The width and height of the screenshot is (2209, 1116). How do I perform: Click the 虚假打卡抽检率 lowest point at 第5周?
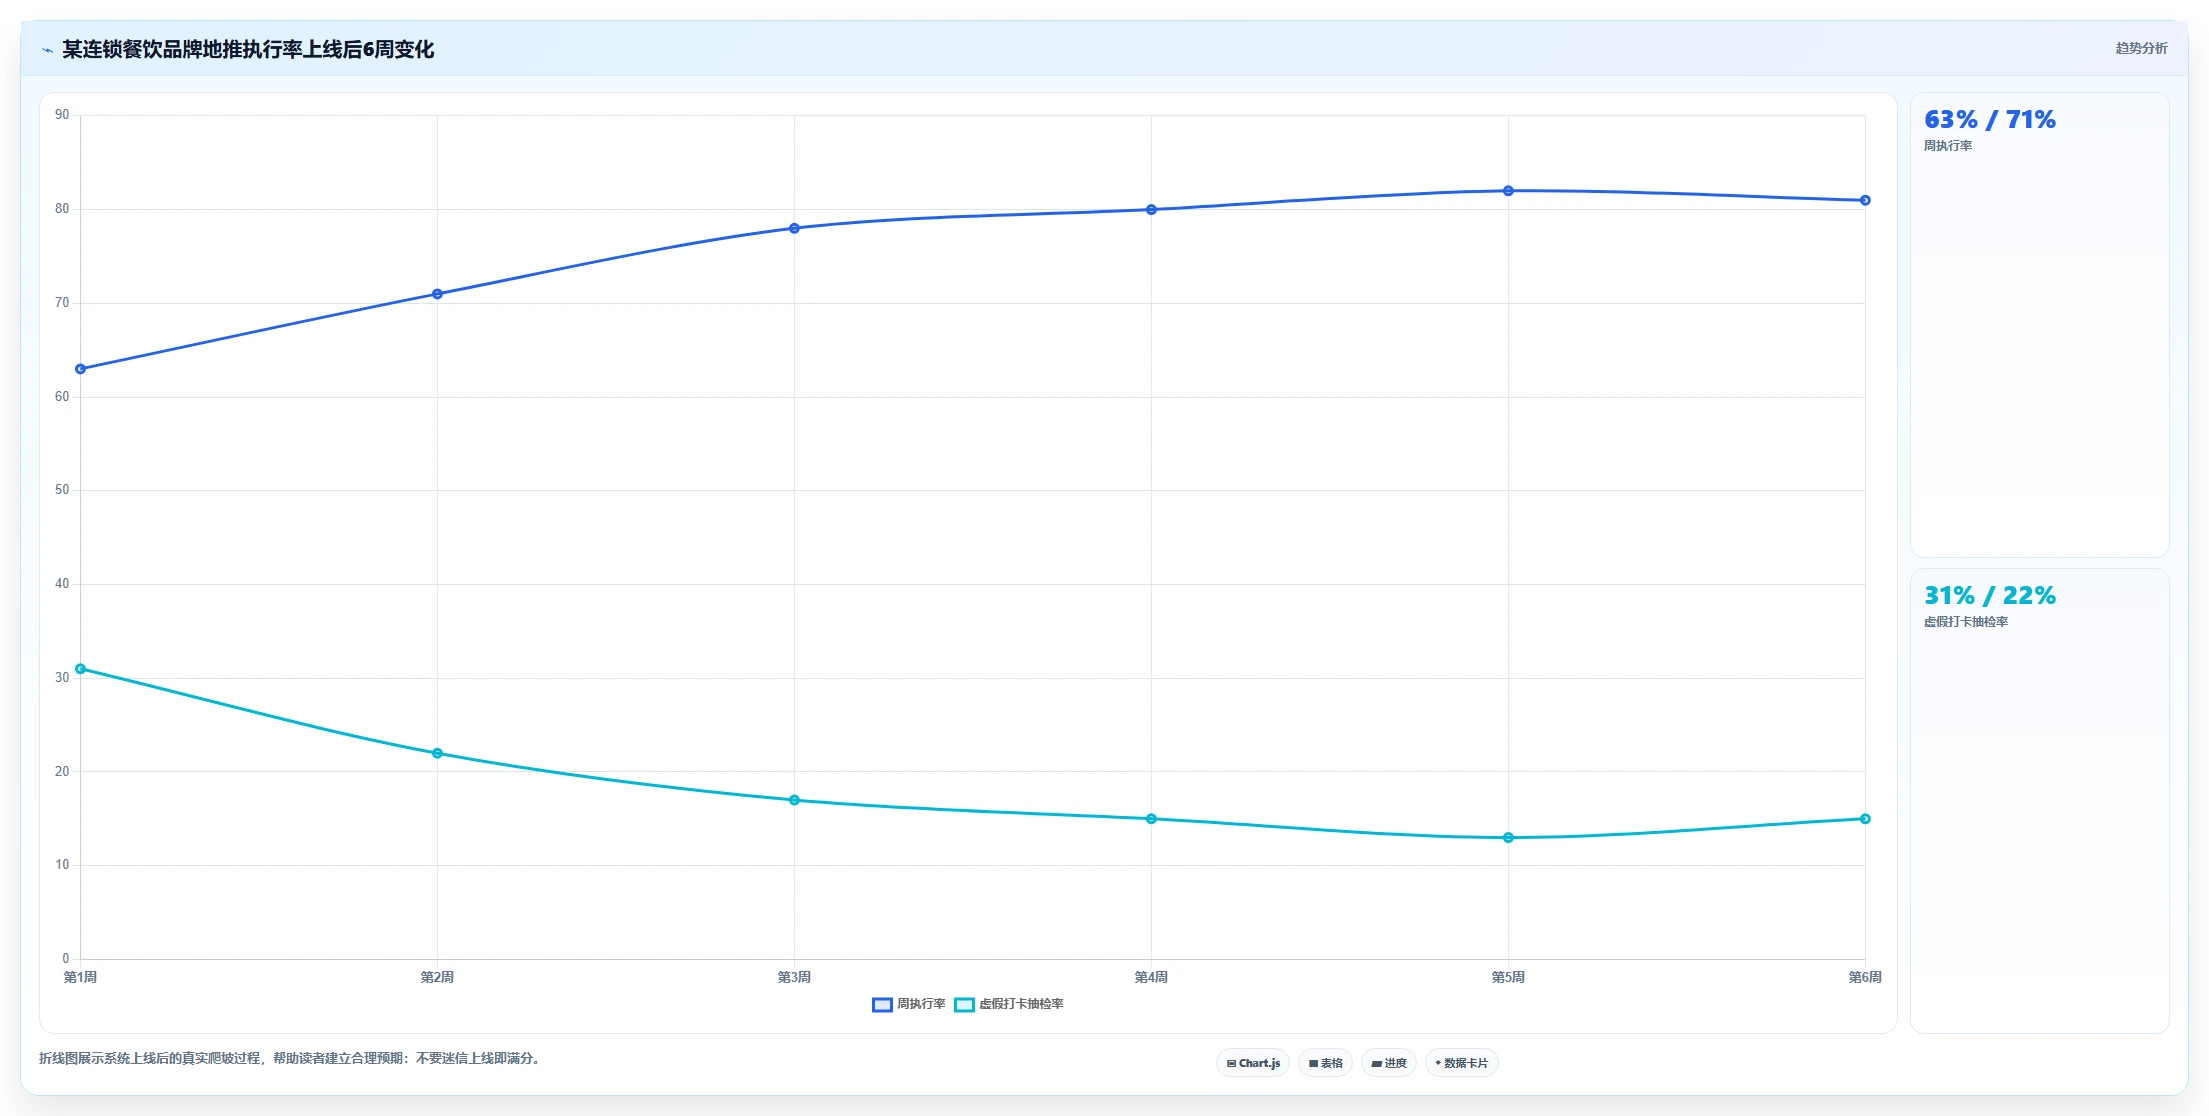1508,838
